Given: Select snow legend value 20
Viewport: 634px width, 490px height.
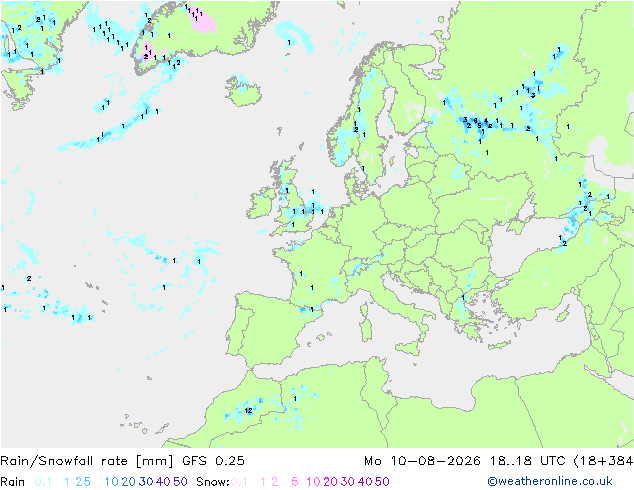Looking at the screenshot, I should click(330, 482).
